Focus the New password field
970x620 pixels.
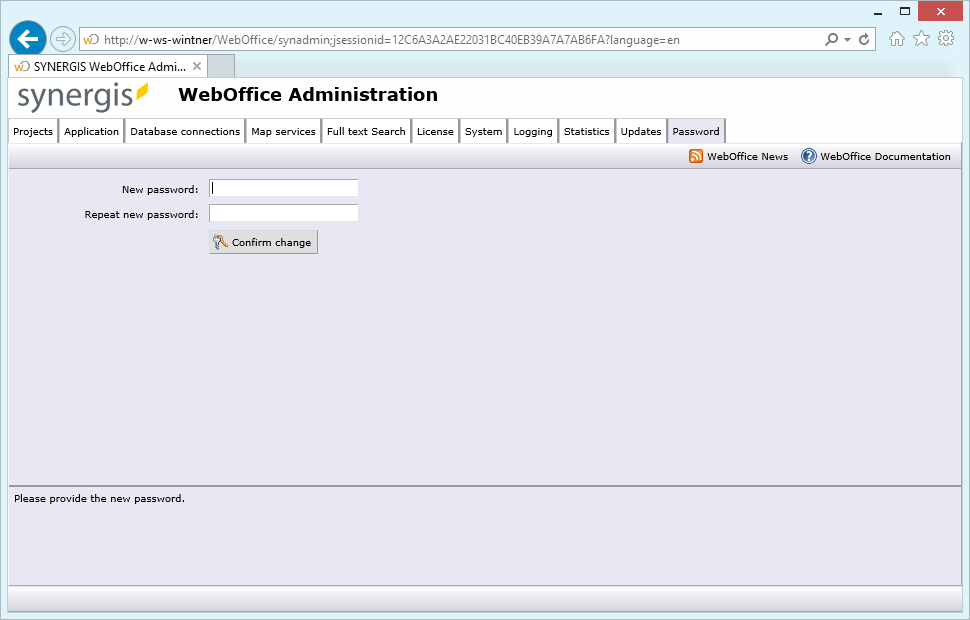[x=283, y=188]
